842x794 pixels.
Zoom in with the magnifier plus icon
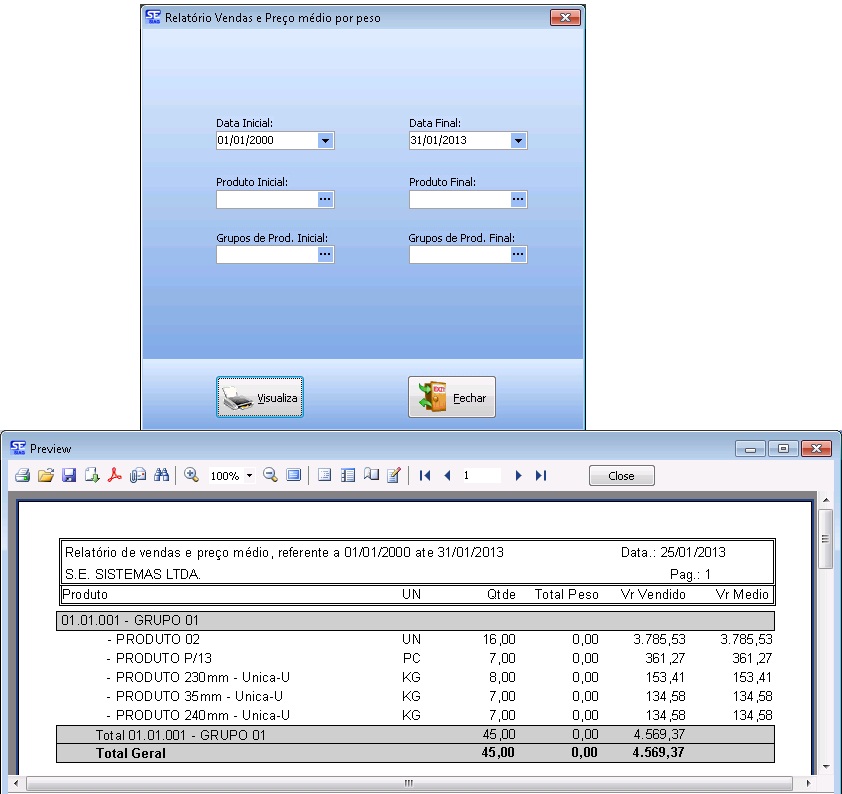pos(191,476)
